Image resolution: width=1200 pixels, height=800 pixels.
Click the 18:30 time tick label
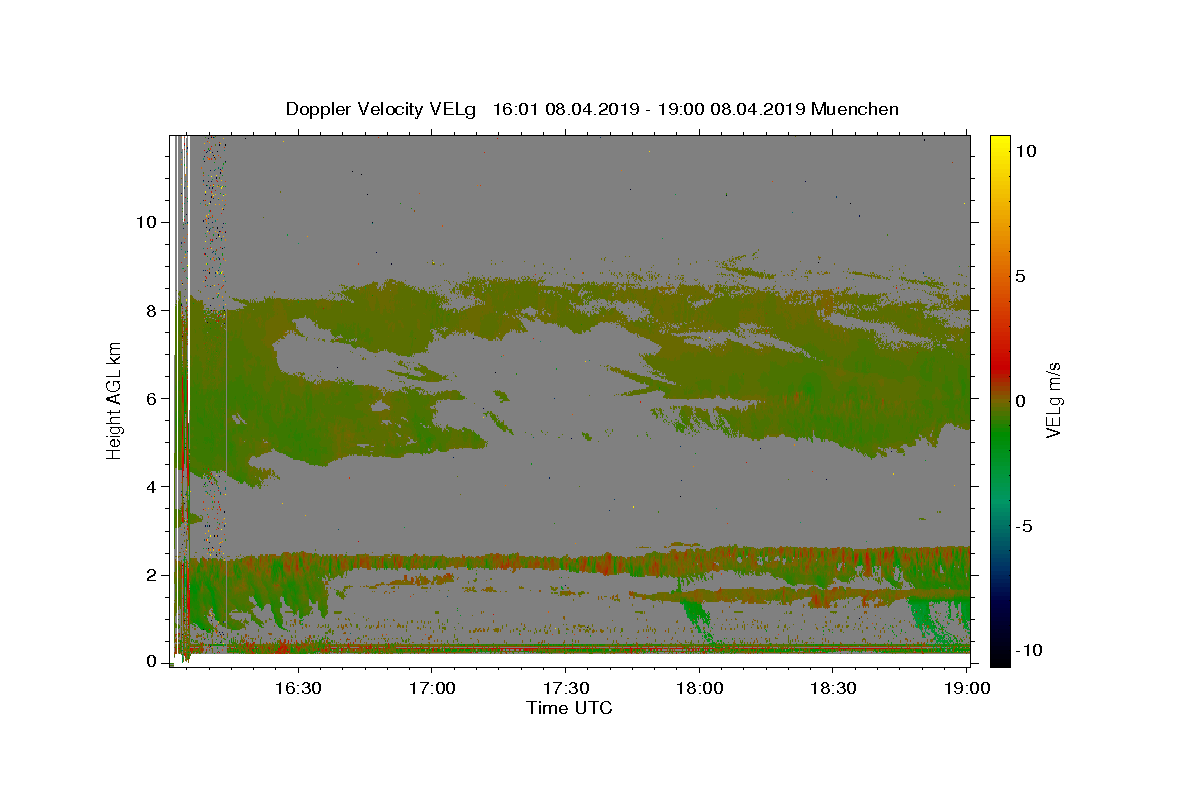833,688
